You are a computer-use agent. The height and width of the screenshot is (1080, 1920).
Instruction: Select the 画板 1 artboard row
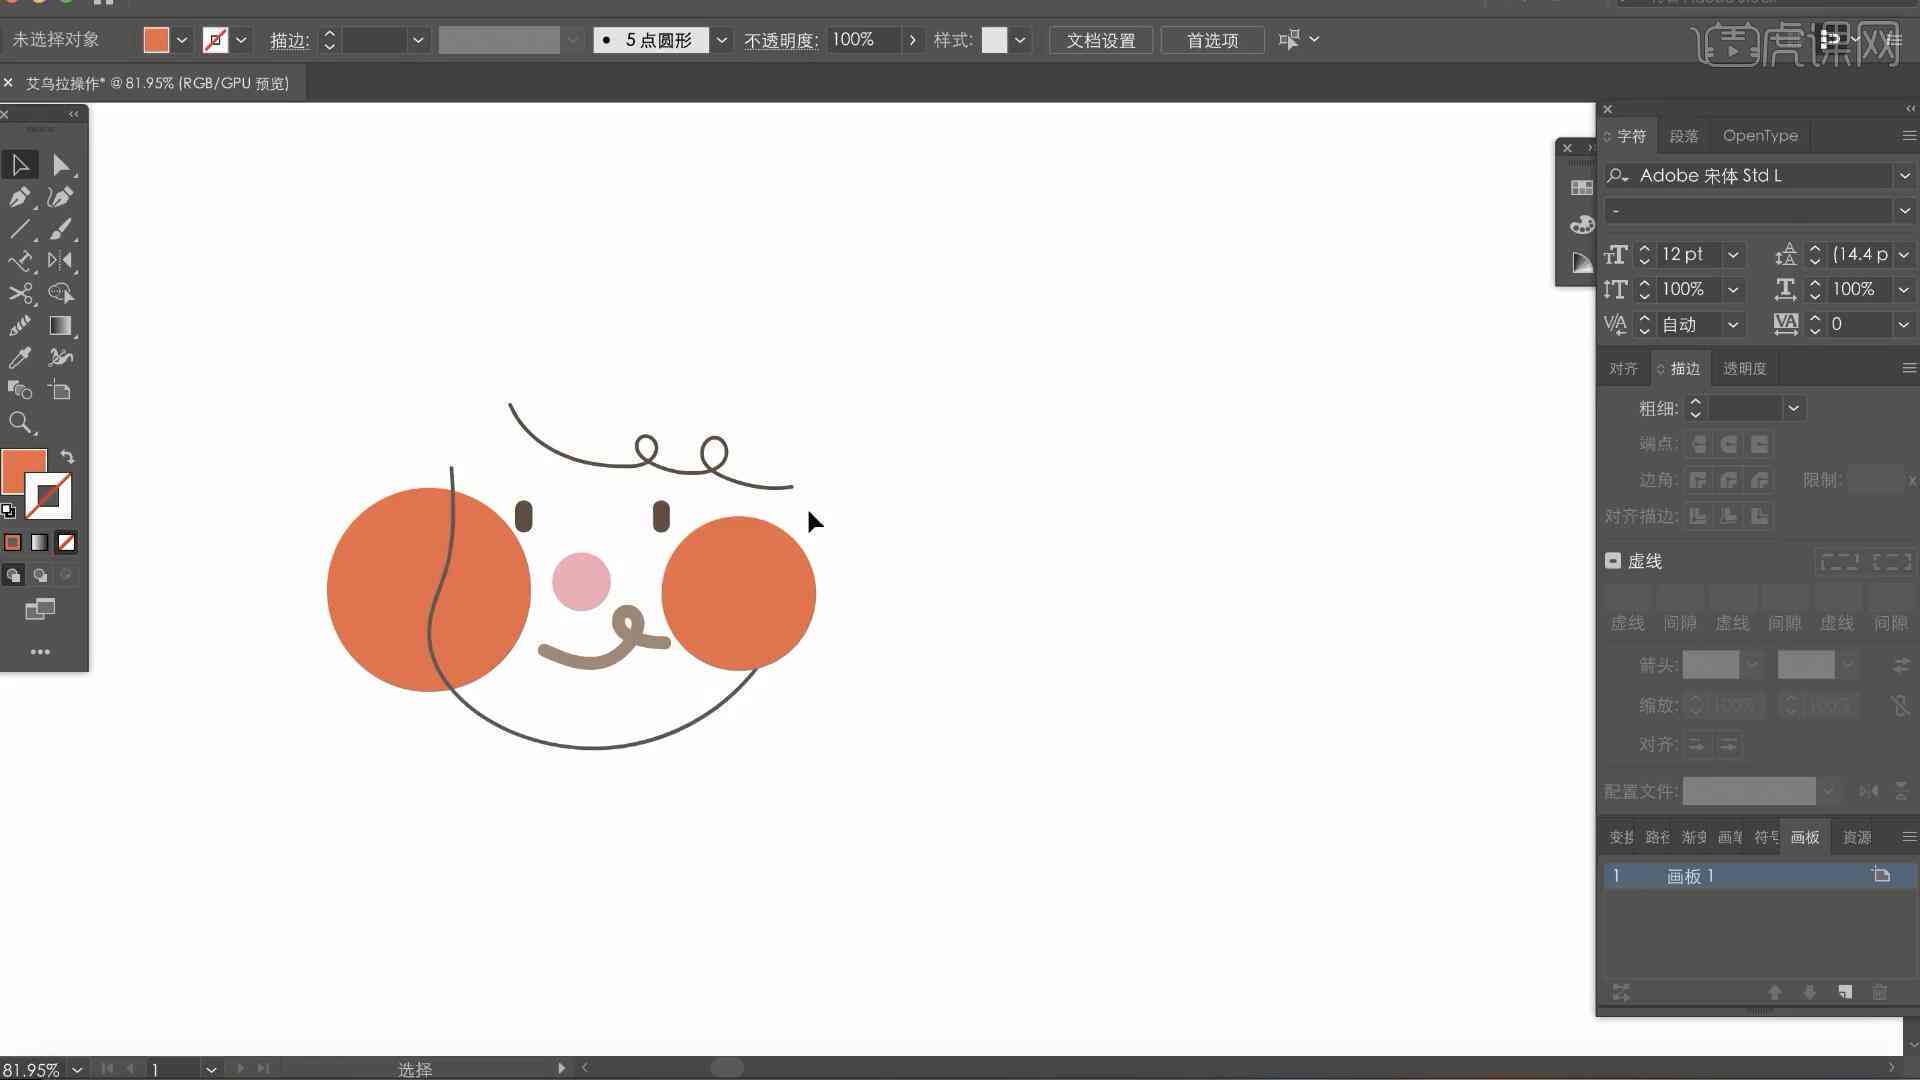click(x=1760, y=876)
